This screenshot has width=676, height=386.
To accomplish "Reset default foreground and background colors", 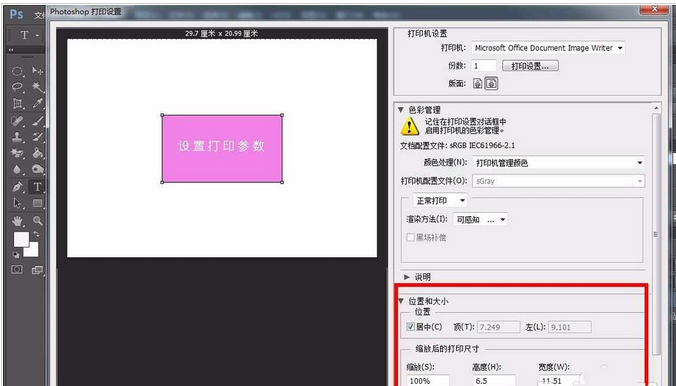I will pos(16,255).
